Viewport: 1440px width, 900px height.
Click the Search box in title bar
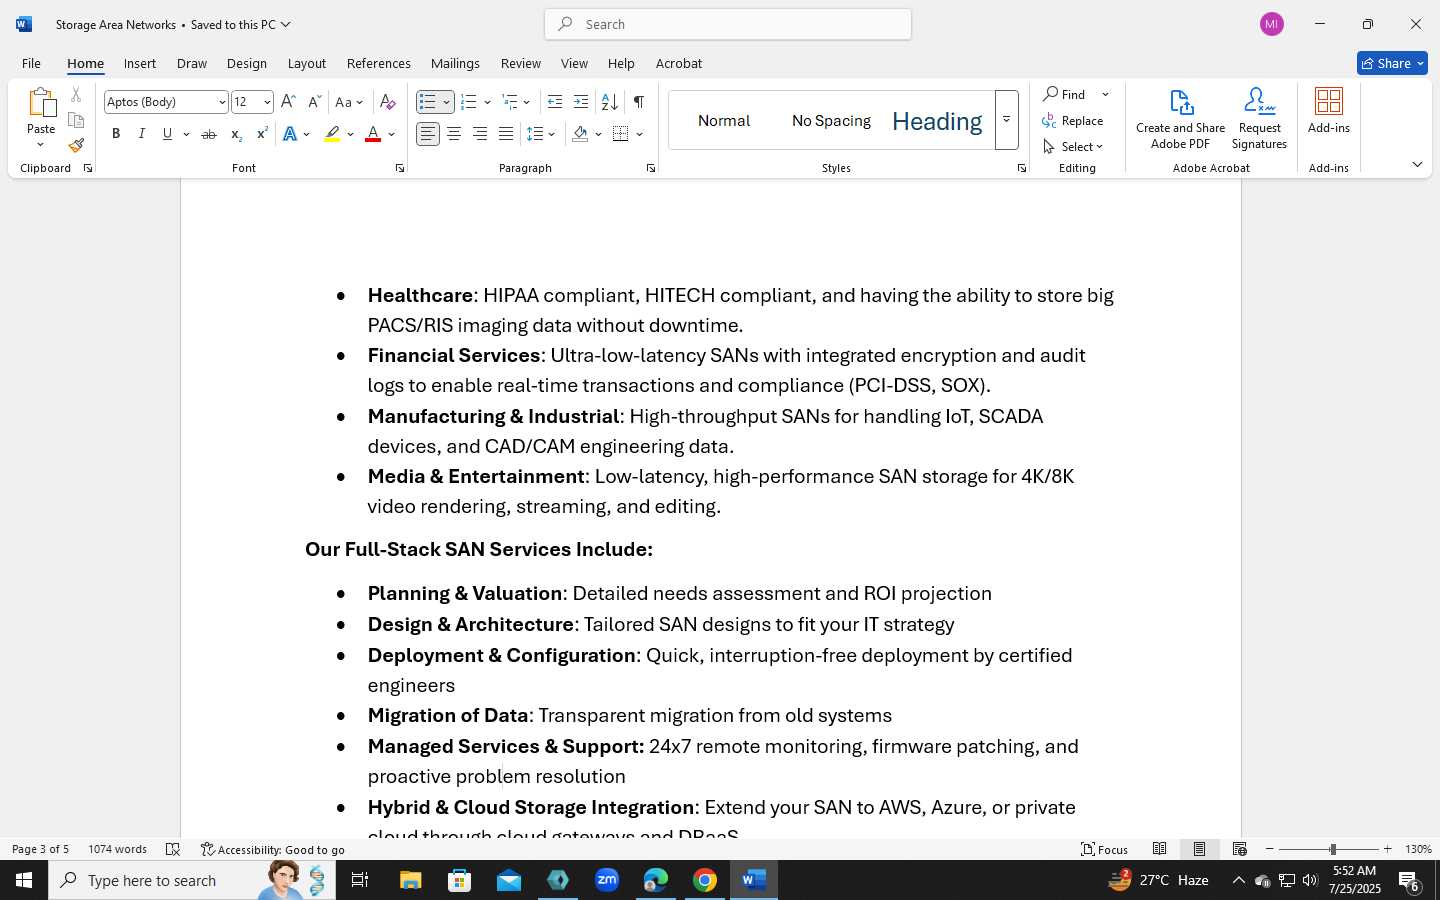pos(728,24)
